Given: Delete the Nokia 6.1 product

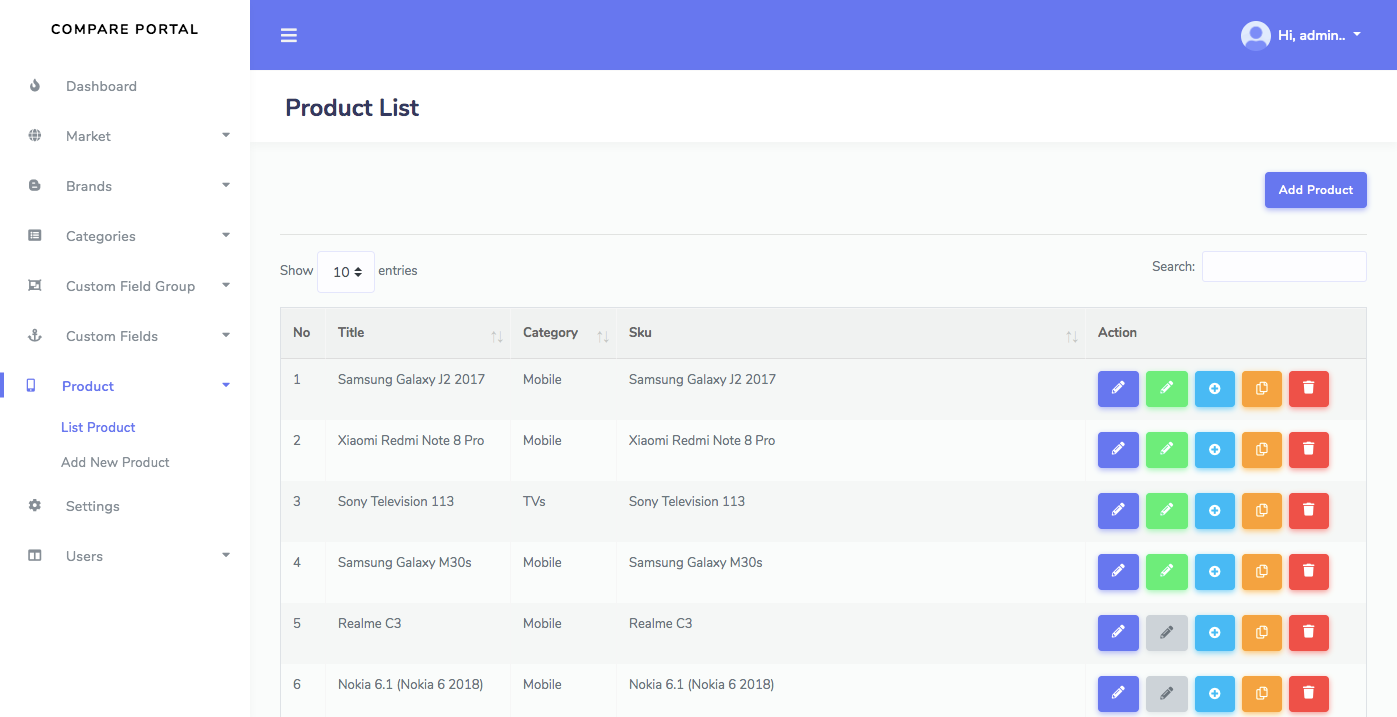Looking at the screenshot, I should (1309, 694).
